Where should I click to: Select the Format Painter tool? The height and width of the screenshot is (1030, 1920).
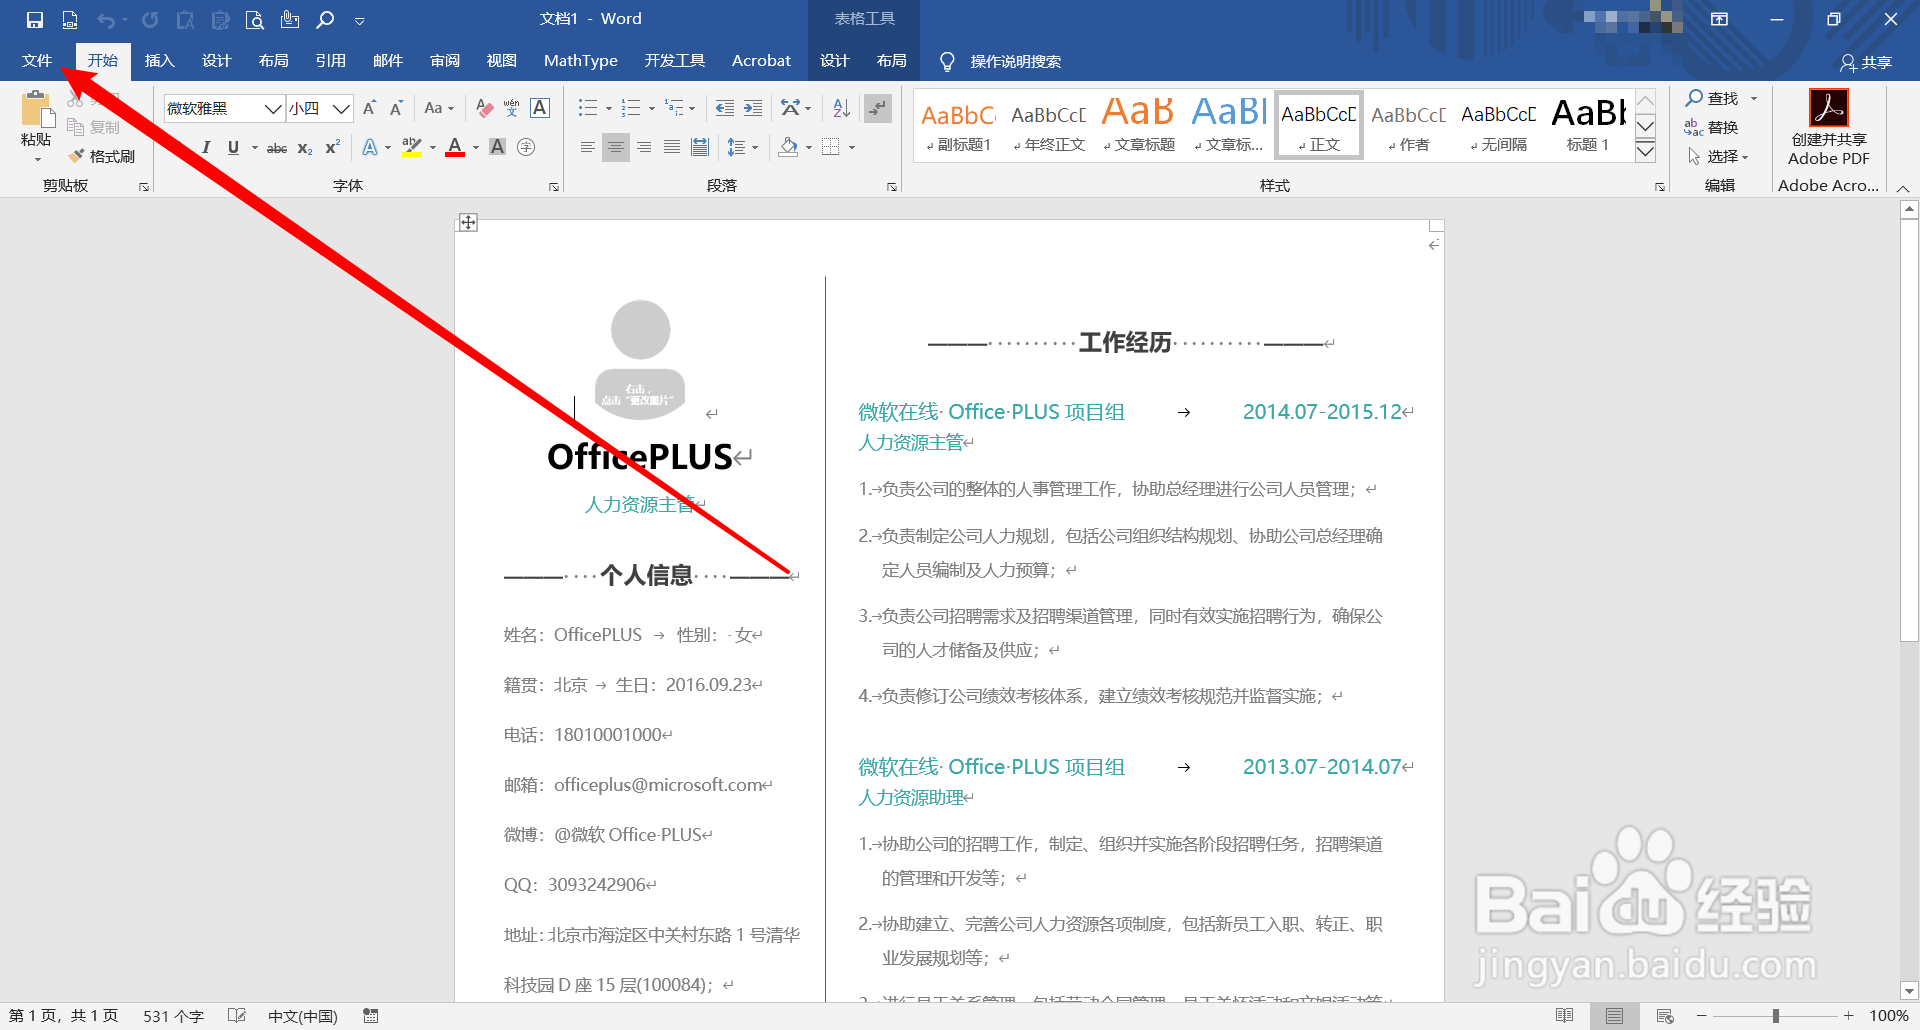point(101,155)
